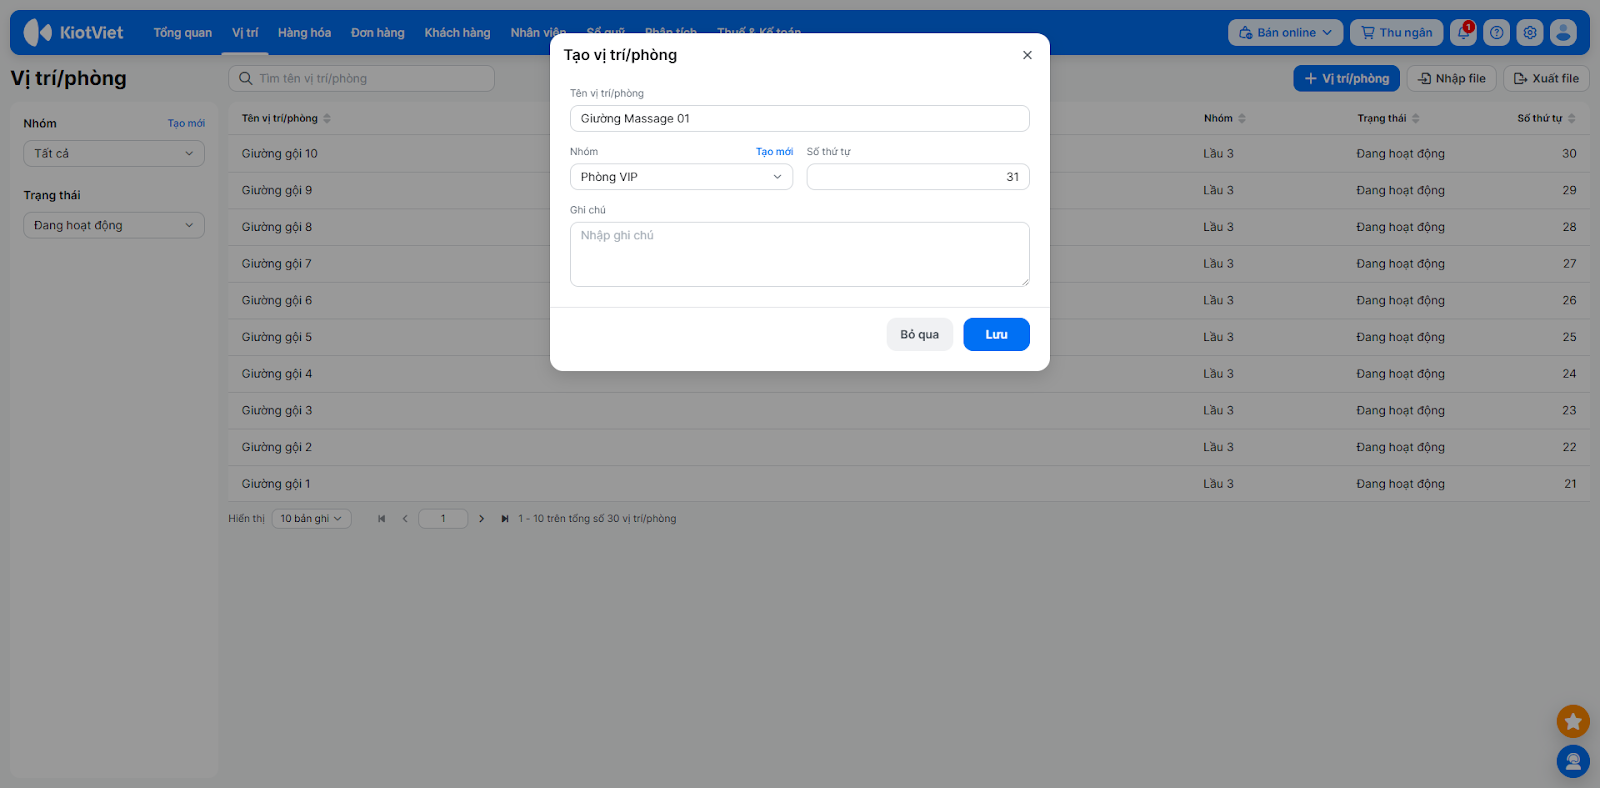Click the record count summary text
Viewport: 1600px width, 788px height.
click(597, 519)
